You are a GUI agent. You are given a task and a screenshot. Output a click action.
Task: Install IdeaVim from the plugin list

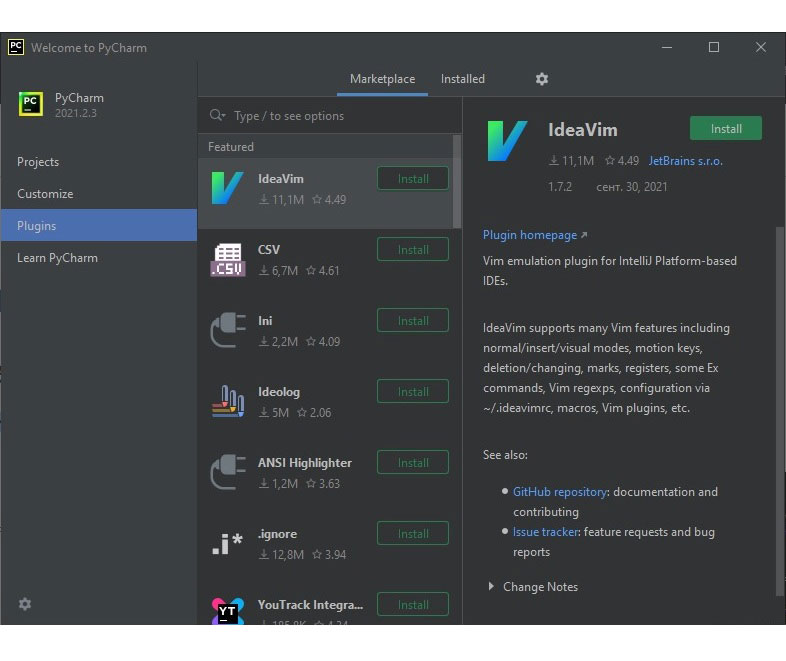(413, 179)
